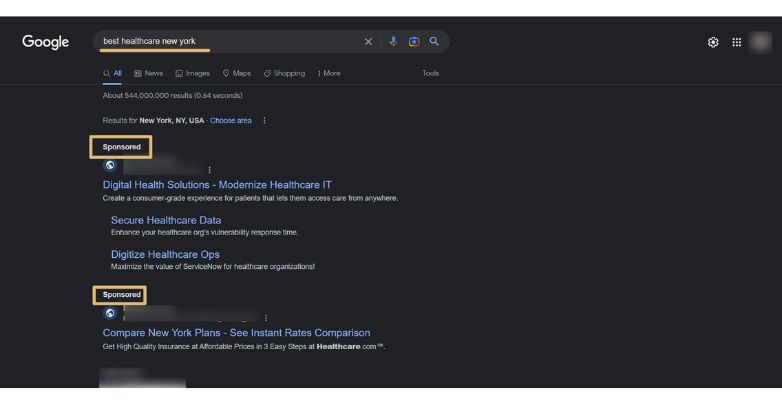Open the Tools options
Screen dimensions: 782x410
pyautogui.click(x=430, y=73)
